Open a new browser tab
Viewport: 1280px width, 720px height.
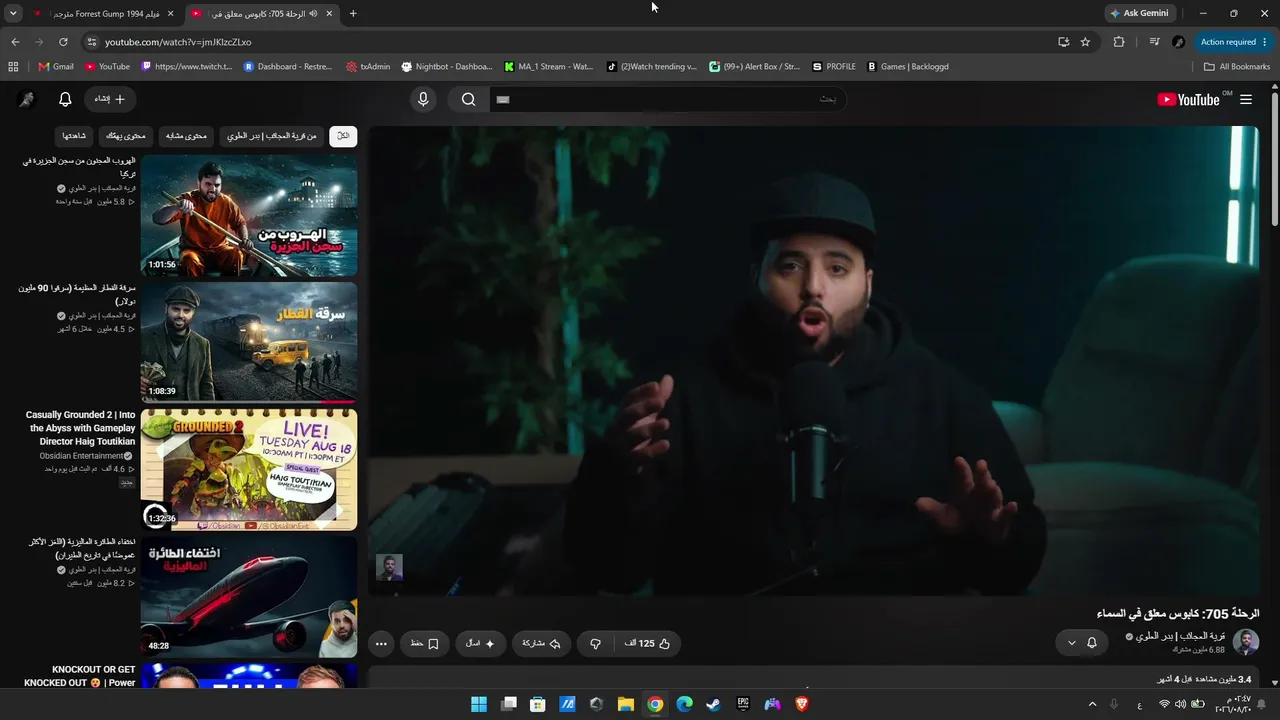[x=353, y=14]
